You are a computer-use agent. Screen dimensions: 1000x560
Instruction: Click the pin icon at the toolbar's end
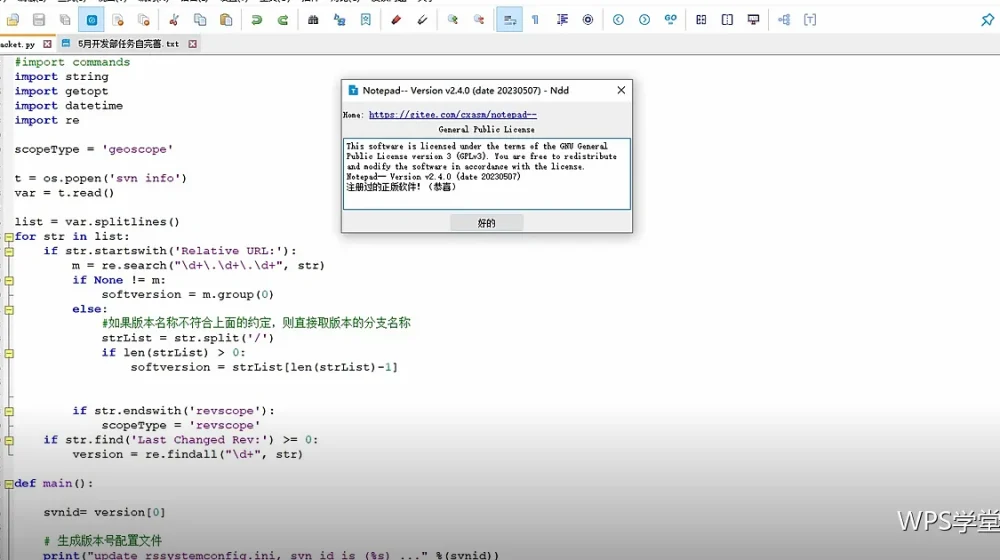pyautogui.click(x=987, y=20)
